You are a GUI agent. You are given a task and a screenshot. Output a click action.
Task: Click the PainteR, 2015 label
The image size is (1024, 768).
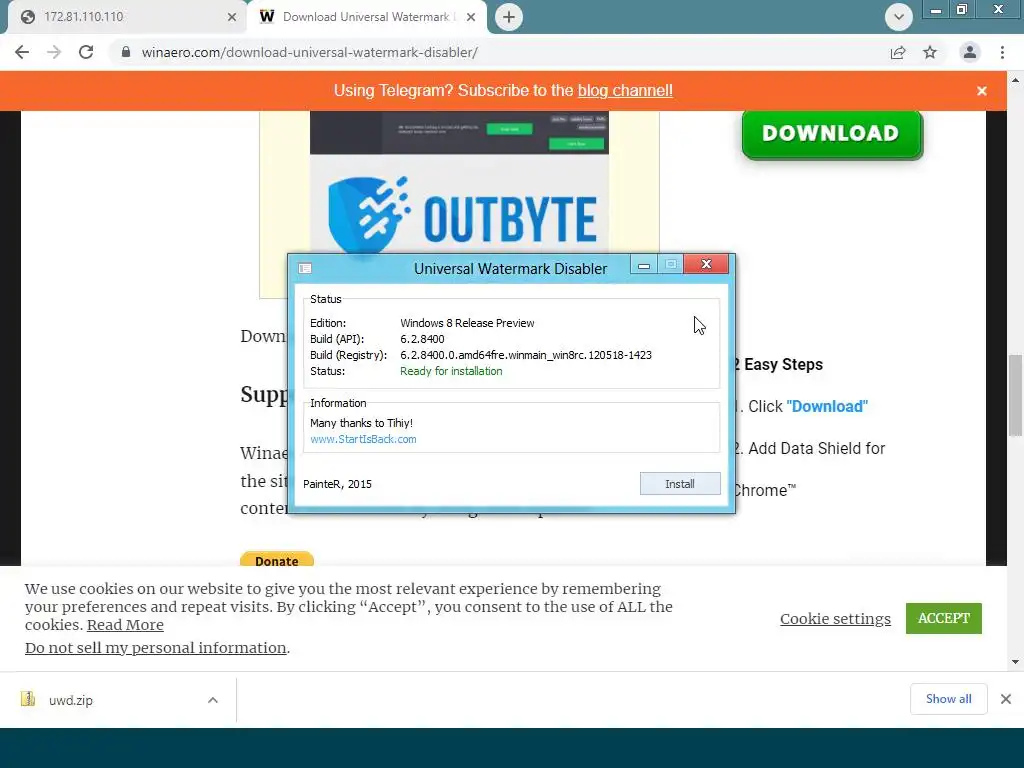pyautogui.click(x=337, y=484)
